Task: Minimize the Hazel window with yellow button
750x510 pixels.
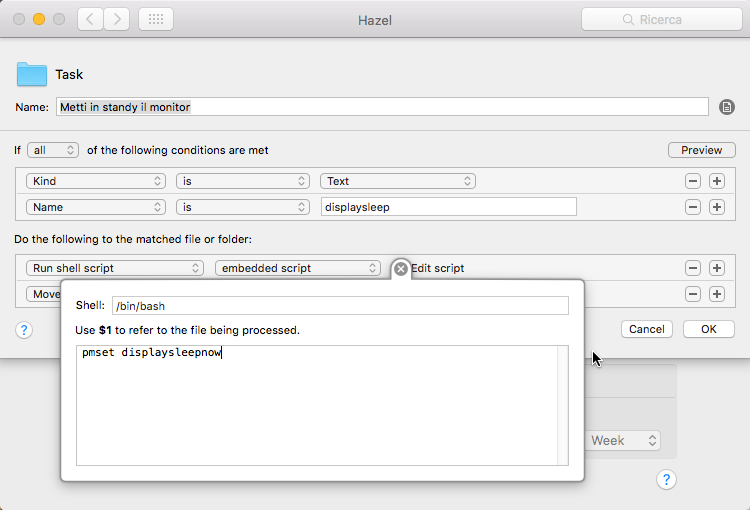Action: pyautogui.click(x=39, y=19)
